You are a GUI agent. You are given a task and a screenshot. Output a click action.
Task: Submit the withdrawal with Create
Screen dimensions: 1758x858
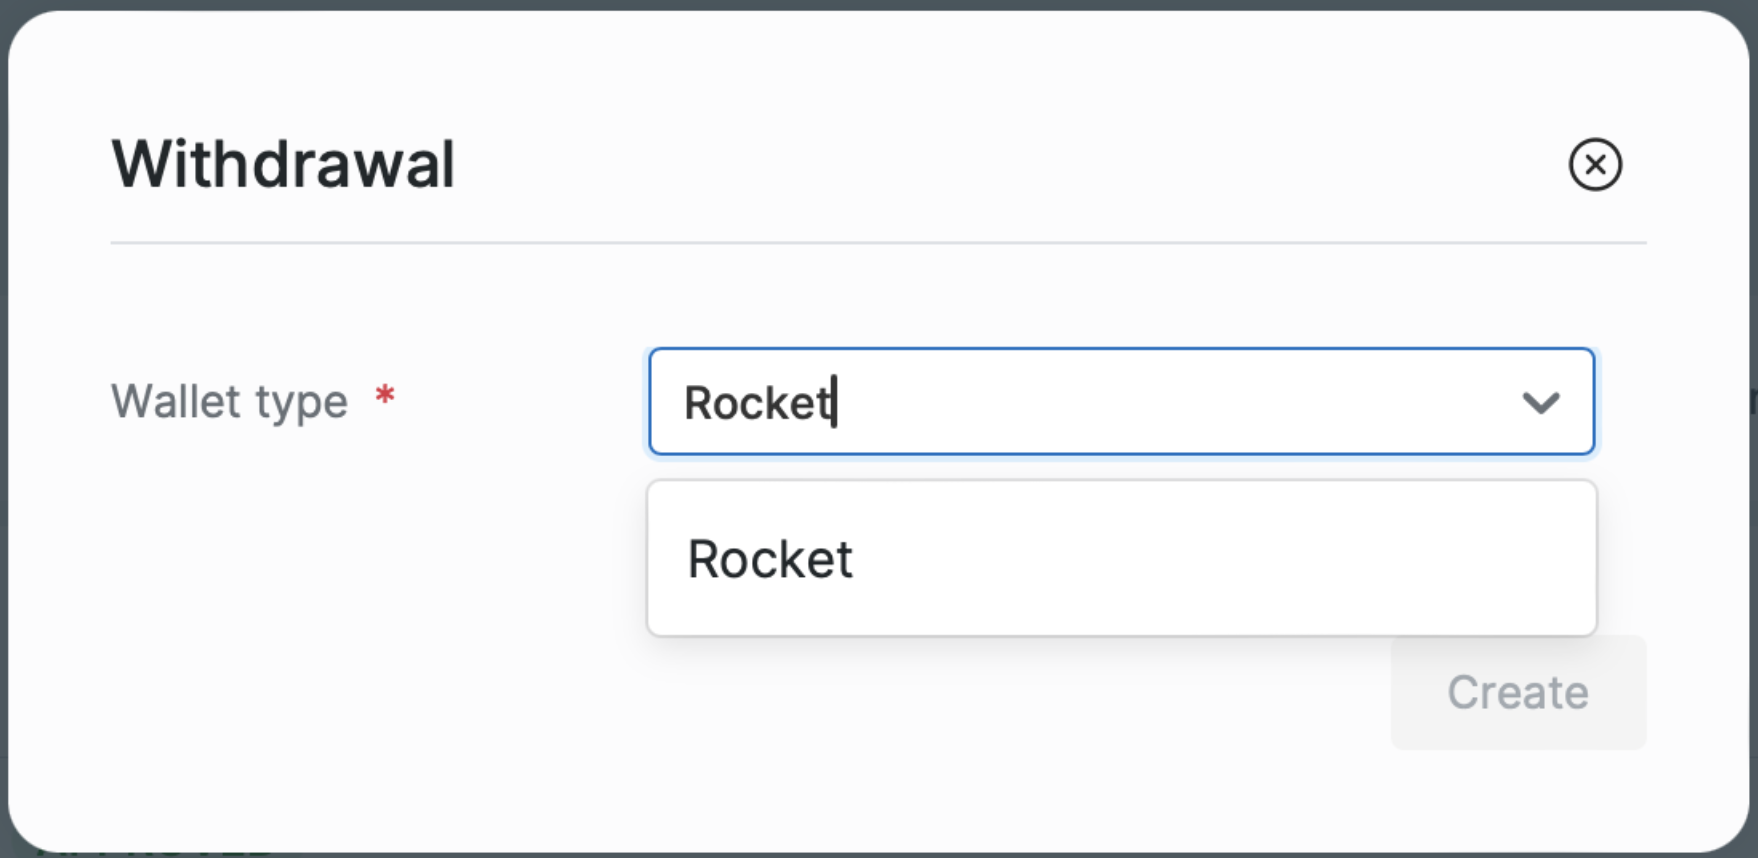click(1517, 692)
